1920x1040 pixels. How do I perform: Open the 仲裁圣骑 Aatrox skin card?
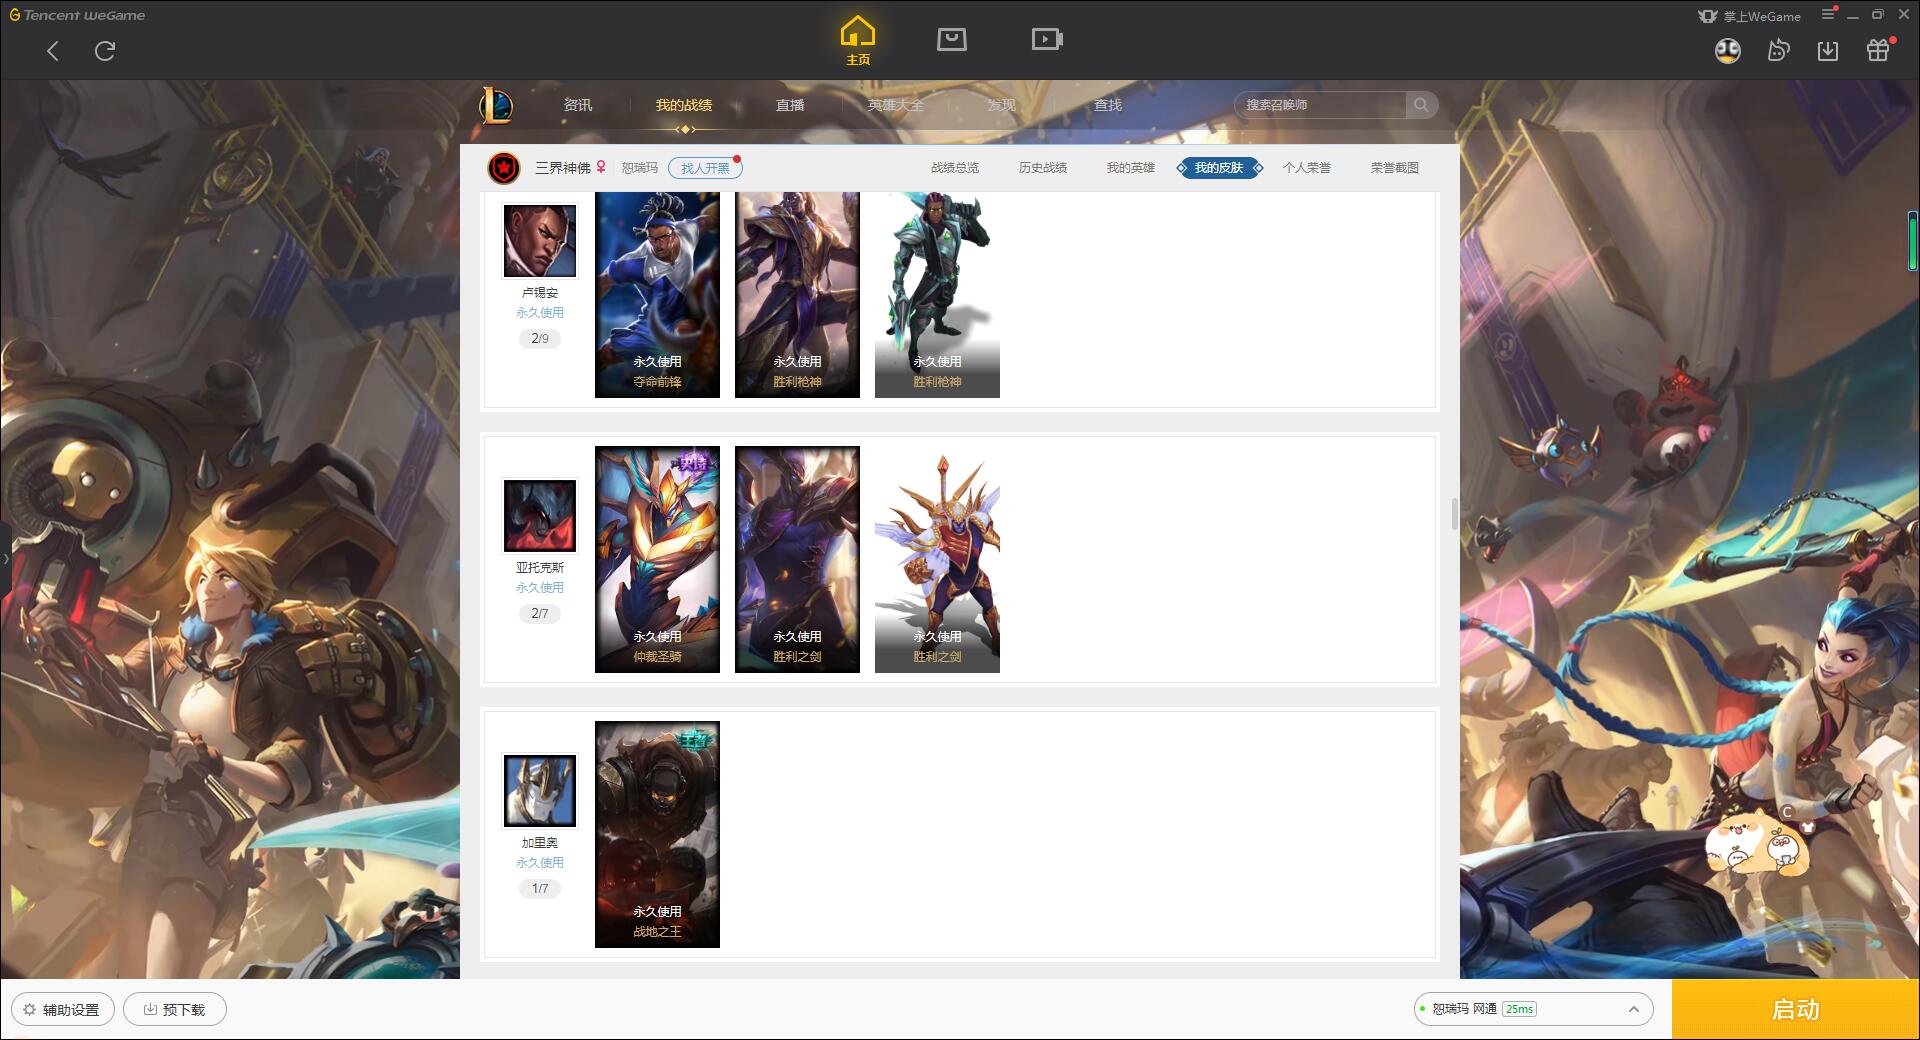657,559
